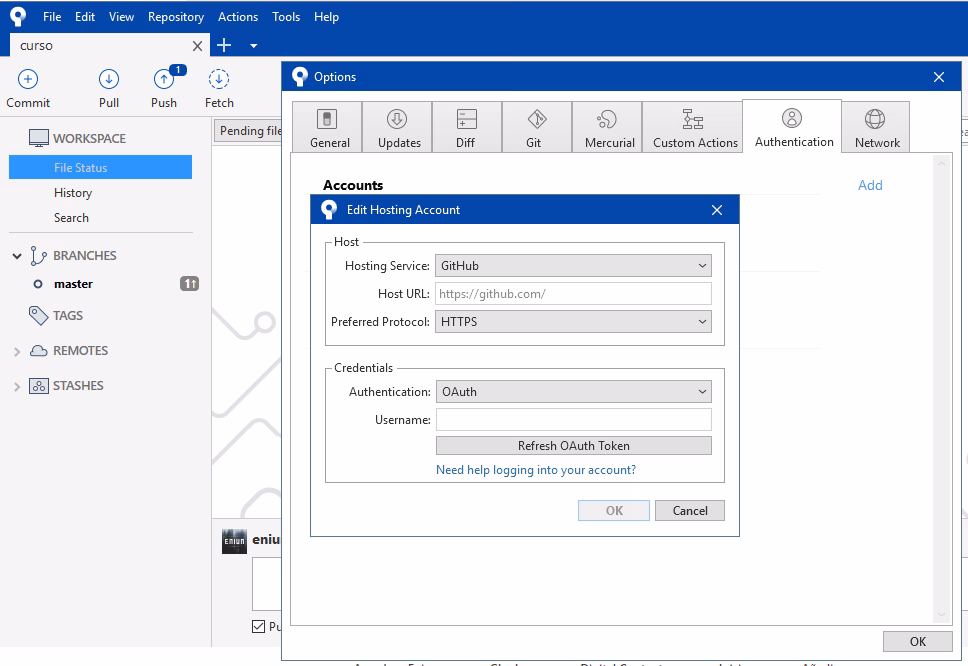This screenshot has width=968, height=666.
Task: Select File Status in the sidebar
Action: 101,167
